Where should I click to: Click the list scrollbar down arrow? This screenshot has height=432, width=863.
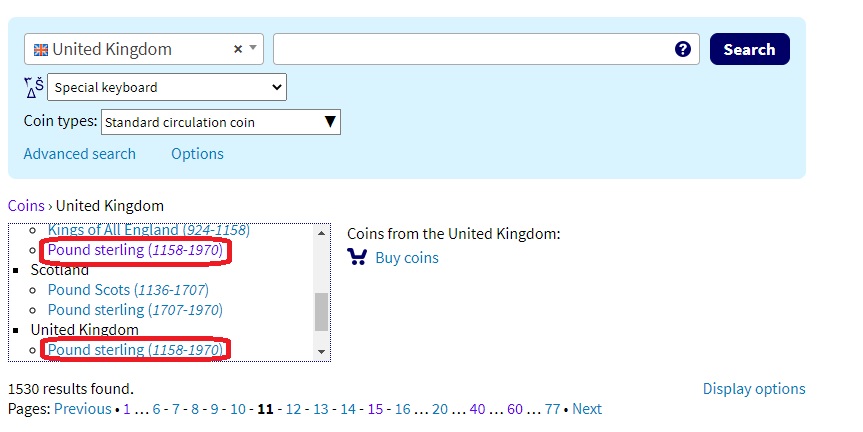coord(321,352)
